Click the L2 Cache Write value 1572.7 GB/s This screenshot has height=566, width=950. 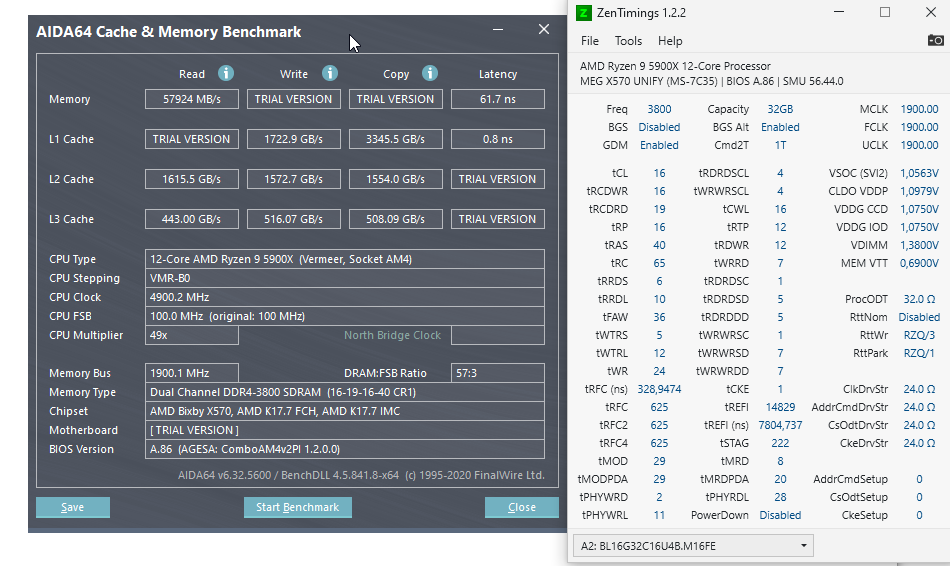[293, 179]
